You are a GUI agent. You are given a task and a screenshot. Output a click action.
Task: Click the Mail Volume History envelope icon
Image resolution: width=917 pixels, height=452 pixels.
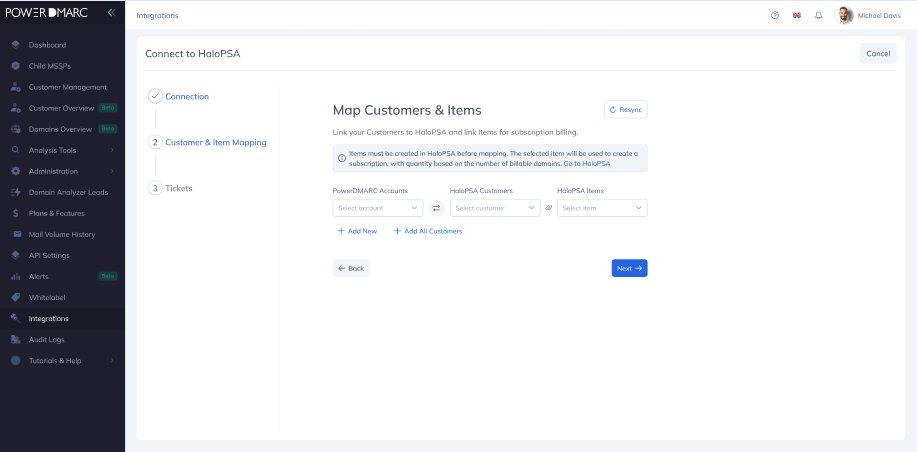coord(17,234)
